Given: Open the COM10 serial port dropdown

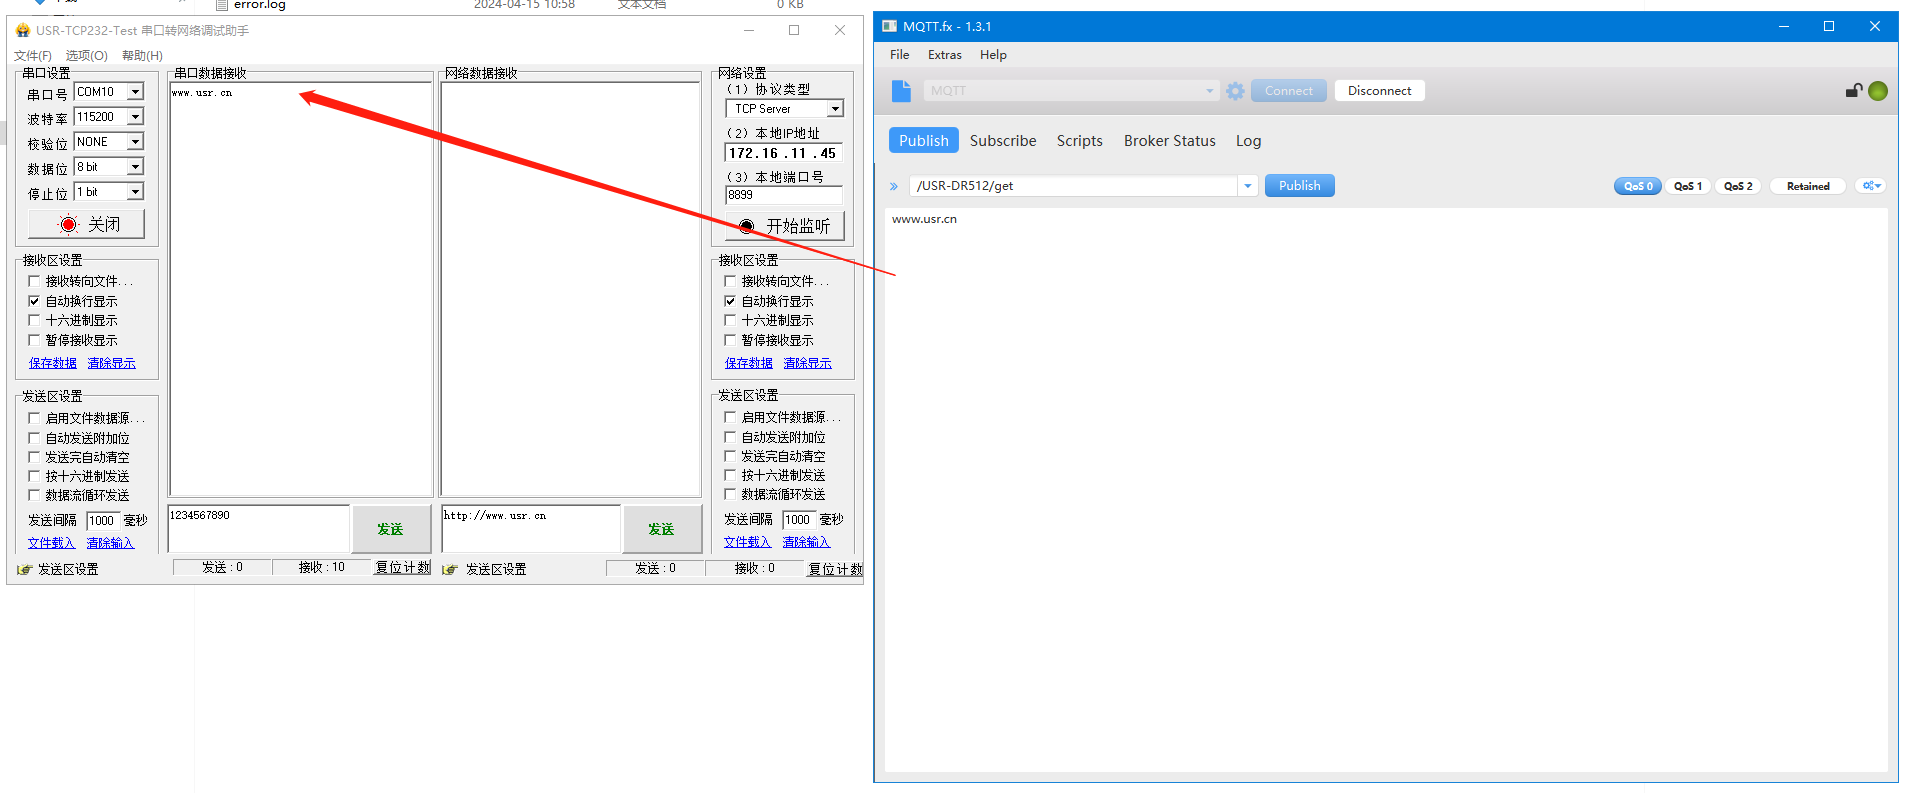Looking at the screenshot, I should (136, 92).
